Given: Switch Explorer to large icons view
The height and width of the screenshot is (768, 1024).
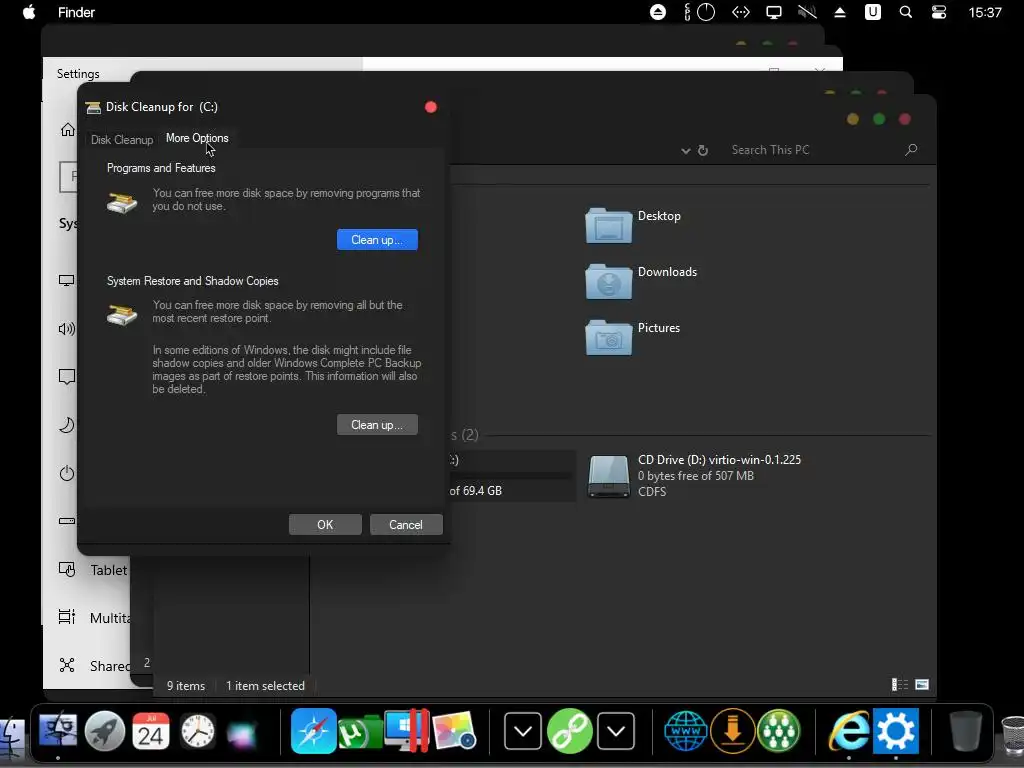Looking at the screenshot, I should pos(922,684).
